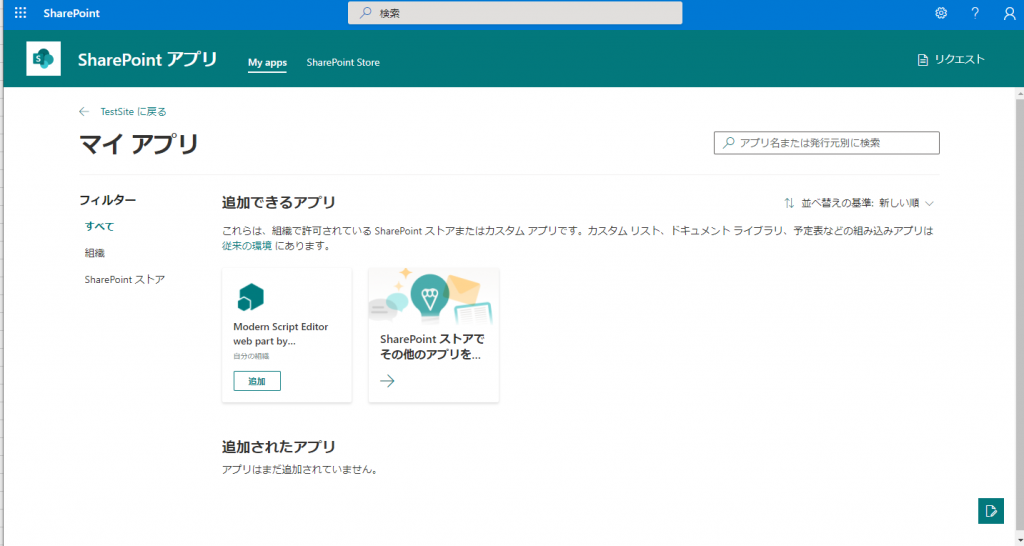Click the feedback icon at bottom right
This screenshot has height=546, width=1024.
click(x=991, y=511)
